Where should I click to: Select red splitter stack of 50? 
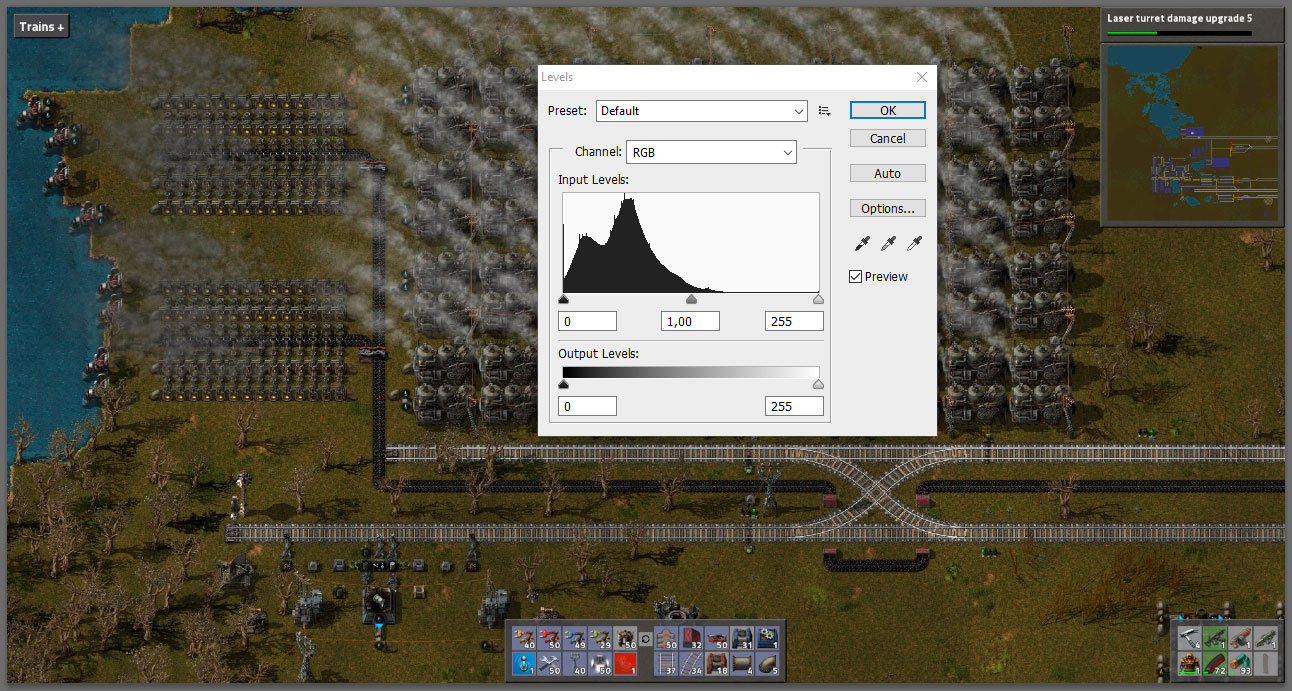pyautogui.click(x=716, y=637)
